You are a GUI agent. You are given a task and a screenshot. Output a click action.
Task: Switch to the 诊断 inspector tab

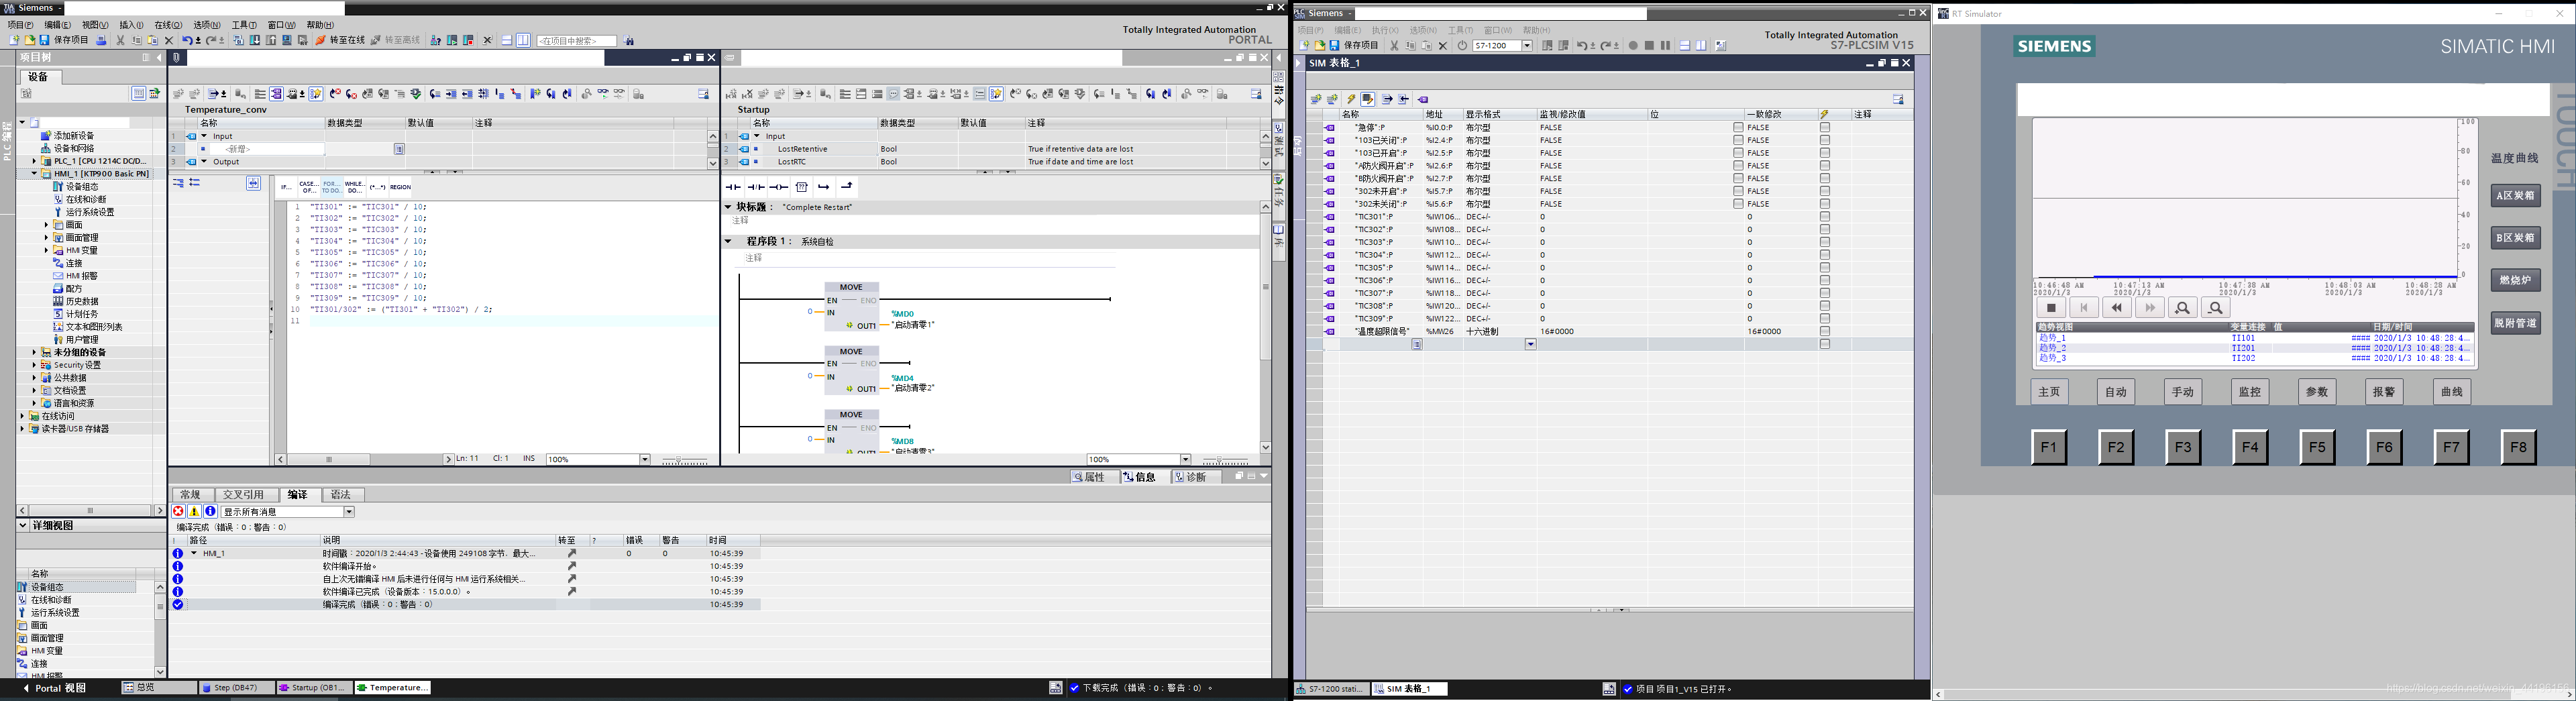point(1197,477)
